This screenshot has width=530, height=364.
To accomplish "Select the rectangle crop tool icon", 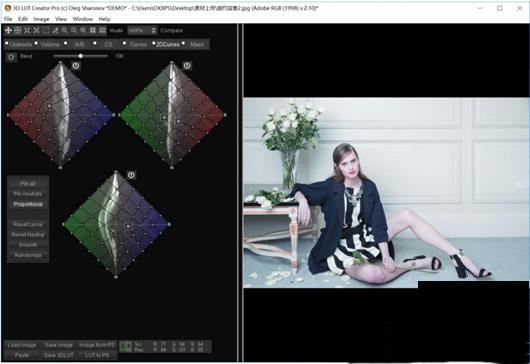I will [46, 30].
